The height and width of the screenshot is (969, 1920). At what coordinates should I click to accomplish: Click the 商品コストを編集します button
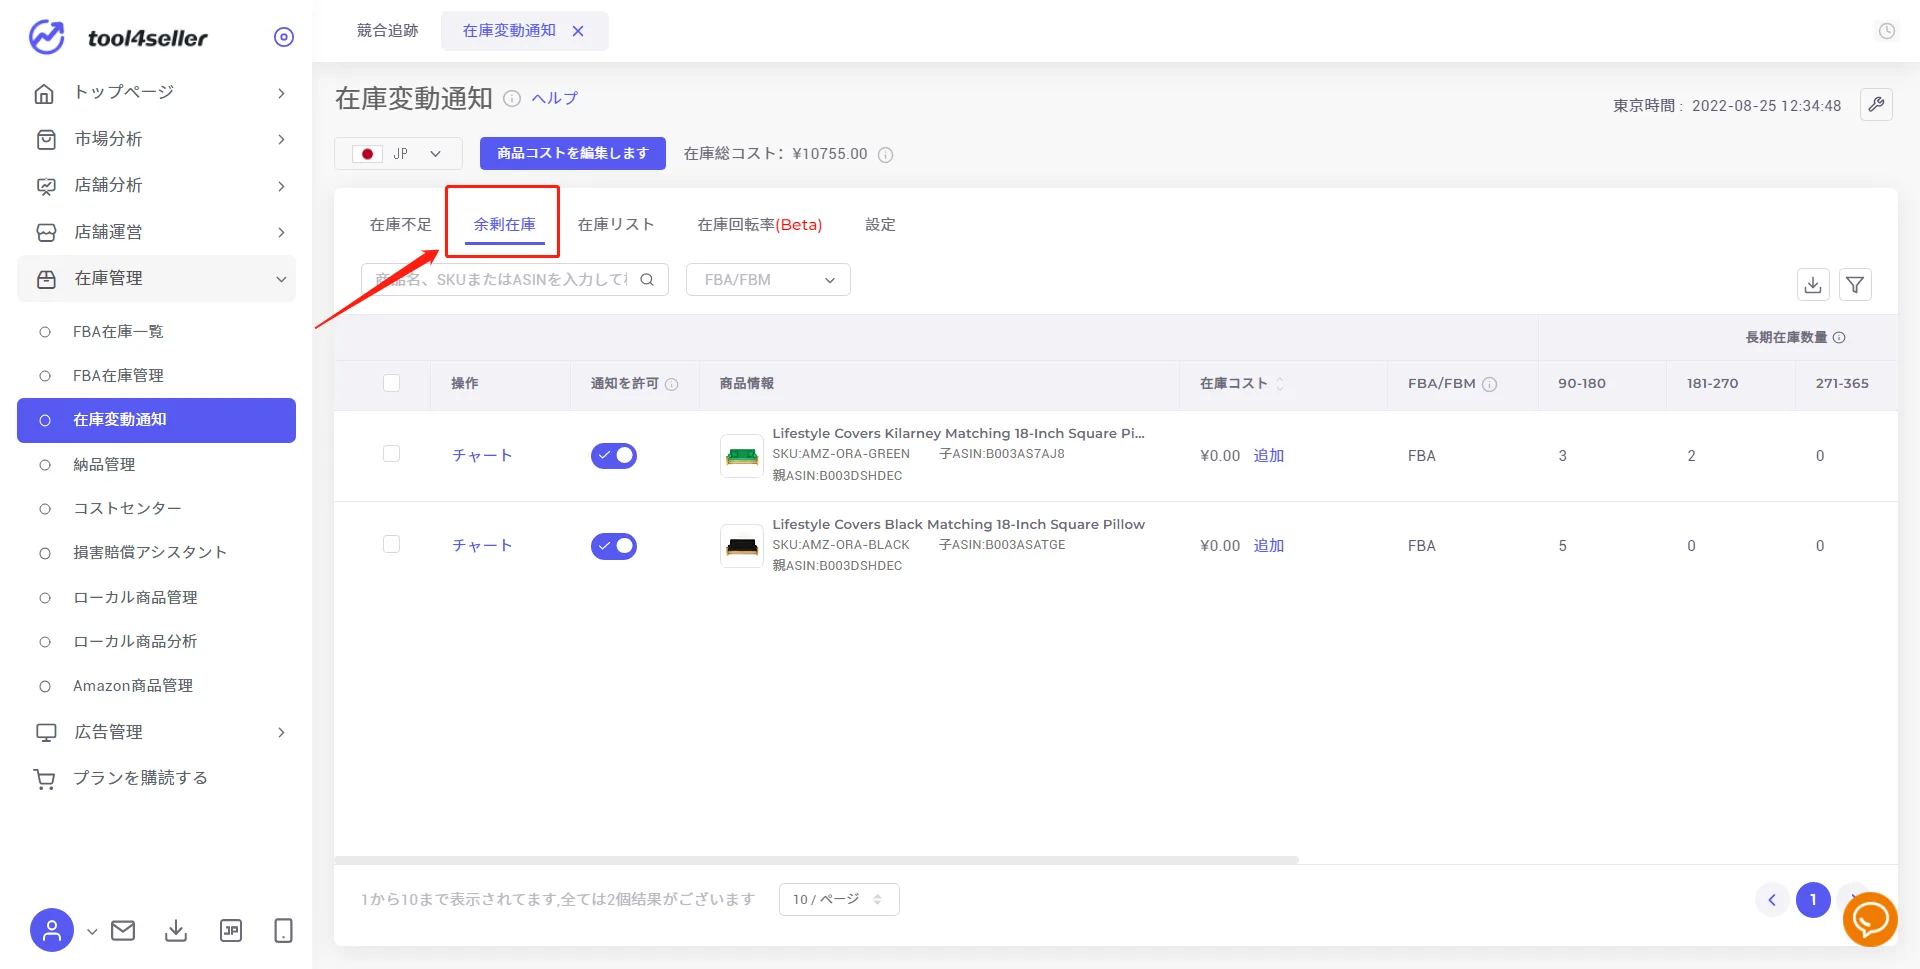pos(573,154)
